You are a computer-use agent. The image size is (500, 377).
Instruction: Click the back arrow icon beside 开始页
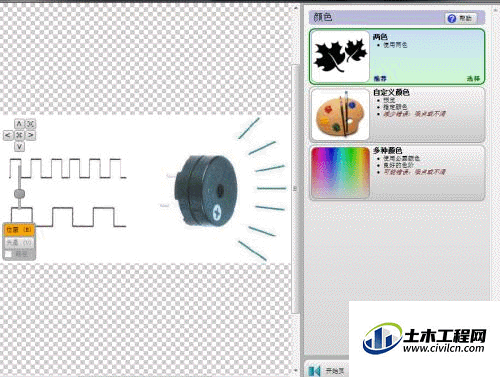(x=314, y=371)
